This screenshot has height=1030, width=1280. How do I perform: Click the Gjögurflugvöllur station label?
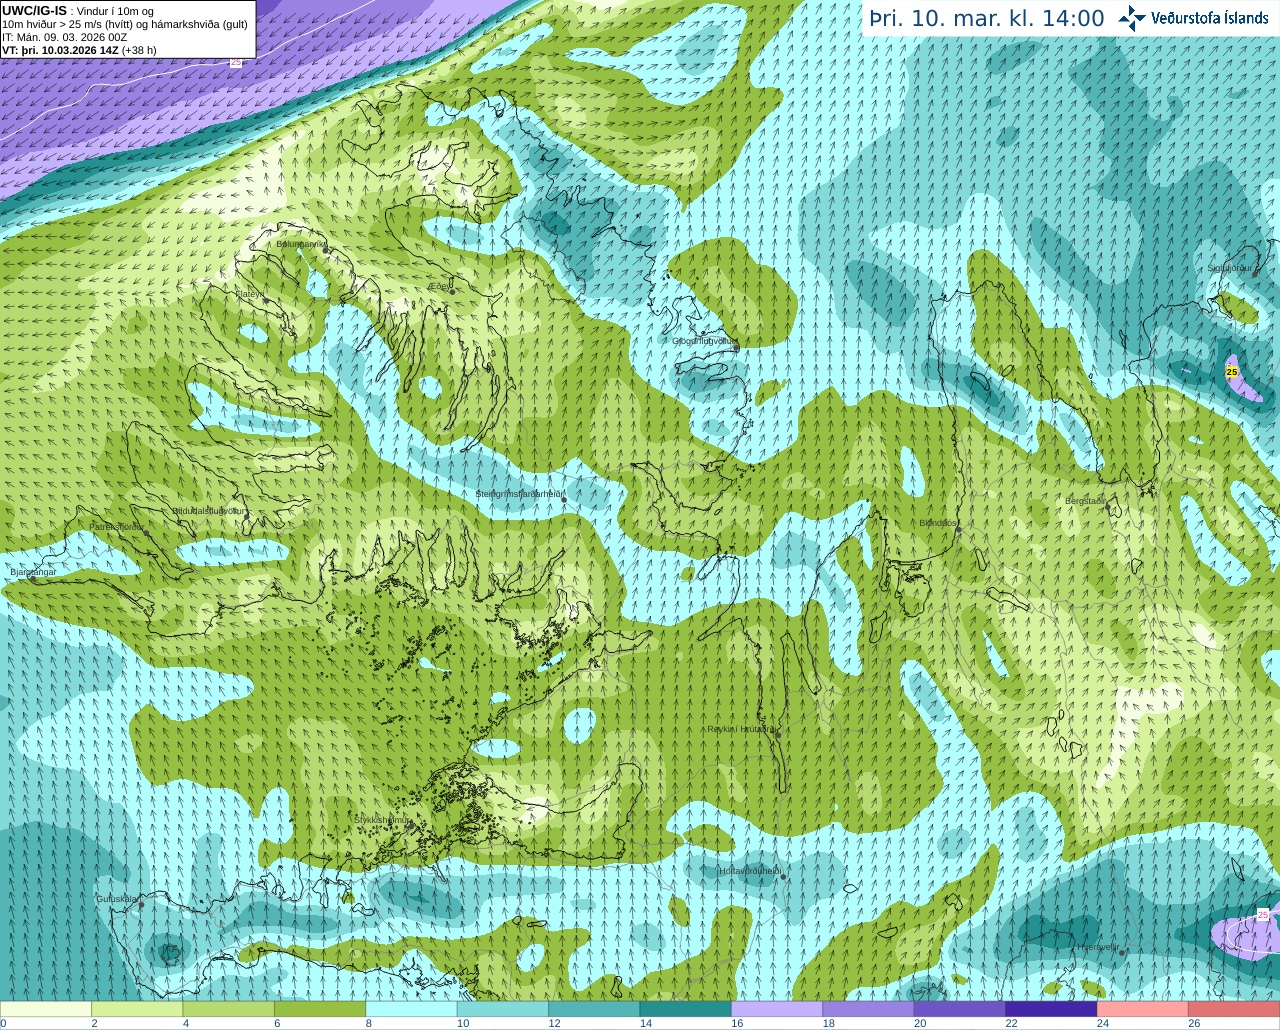(x=703, y=341)
